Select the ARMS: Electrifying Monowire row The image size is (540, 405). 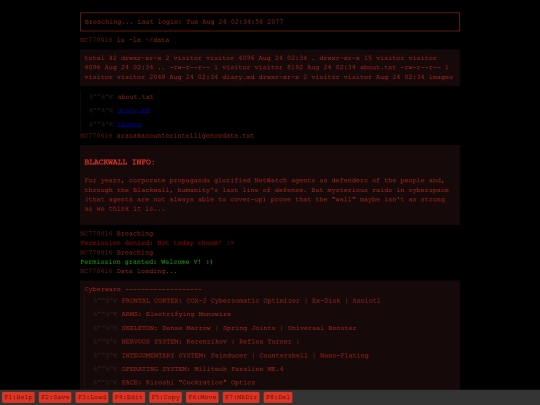[x=176, y=314]
